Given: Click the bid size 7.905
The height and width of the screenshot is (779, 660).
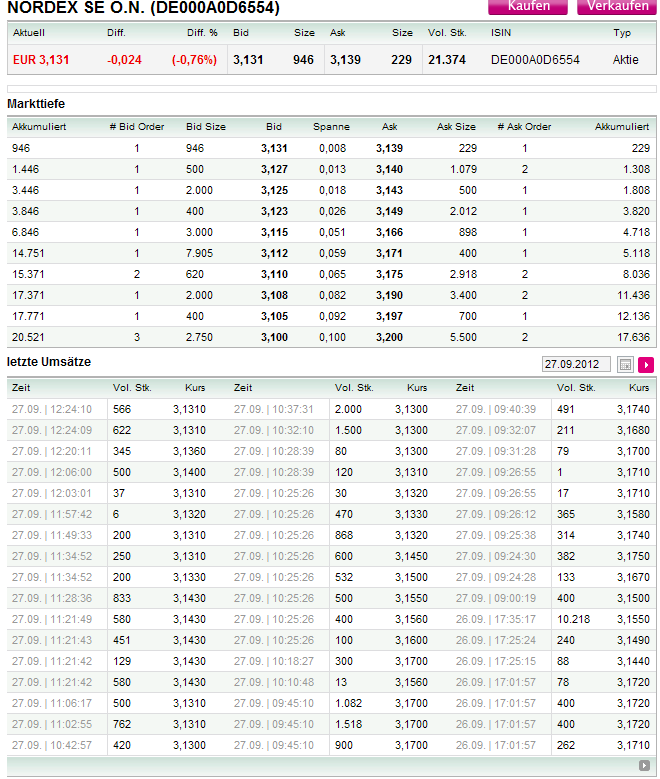Looking at the screenshot, I should pos(199,253).
